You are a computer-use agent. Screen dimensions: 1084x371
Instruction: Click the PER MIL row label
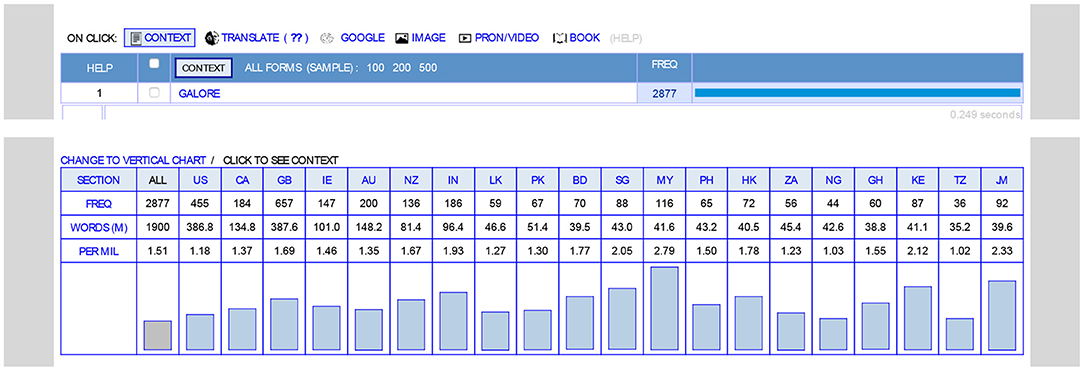[98, 252]
